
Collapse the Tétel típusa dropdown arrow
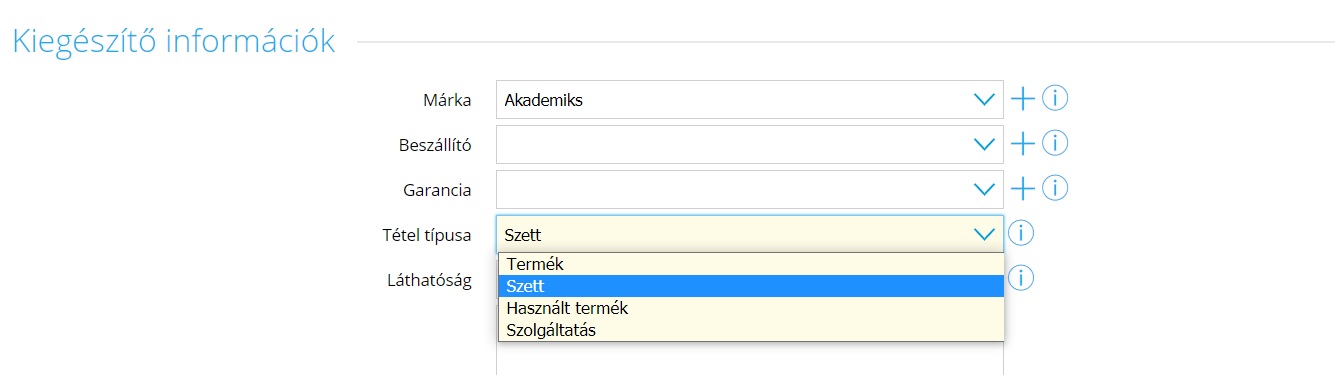(984, 234)
